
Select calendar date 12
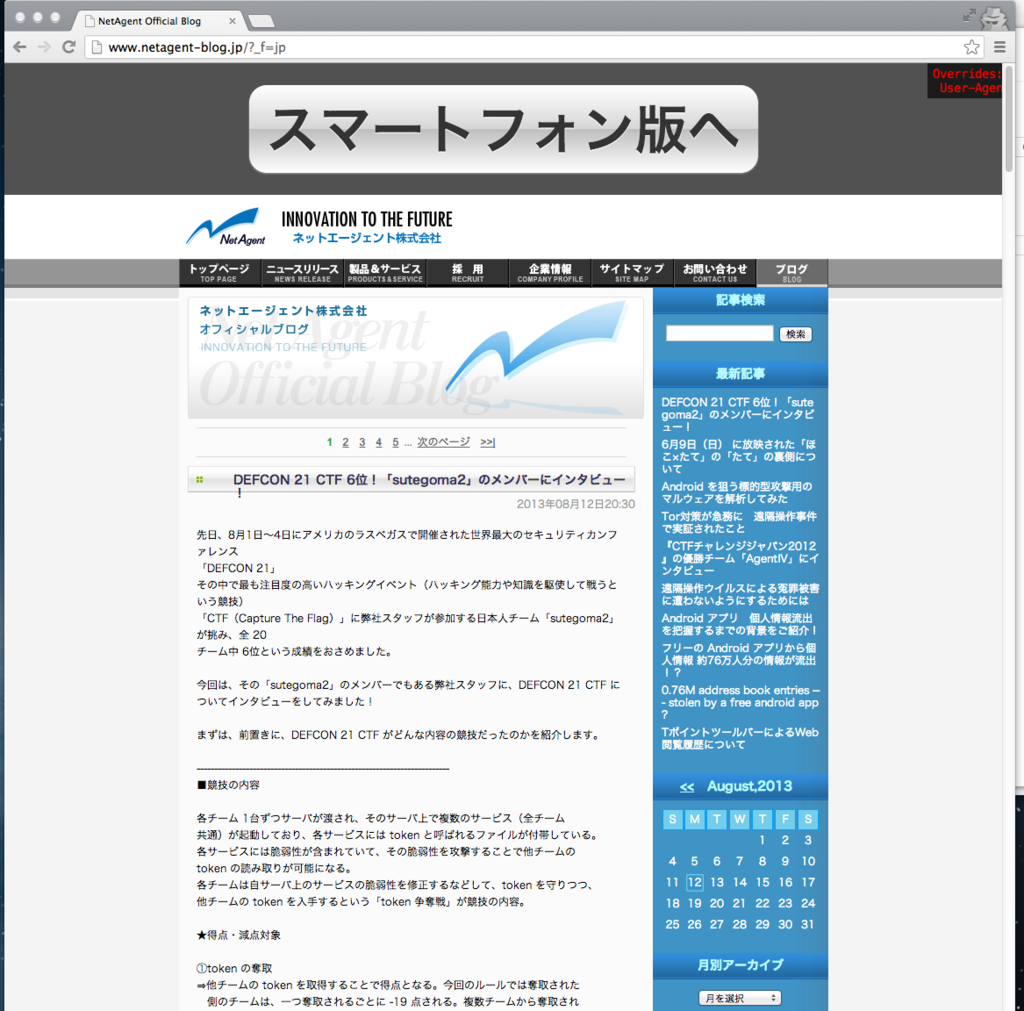pyautogui.click(x=694, y=882)
